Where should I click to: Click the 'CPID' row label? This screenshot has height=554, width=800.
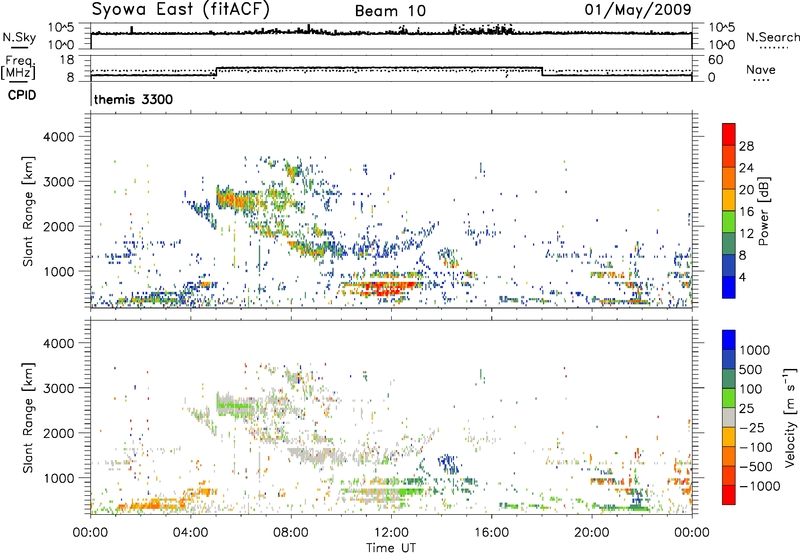22,95
